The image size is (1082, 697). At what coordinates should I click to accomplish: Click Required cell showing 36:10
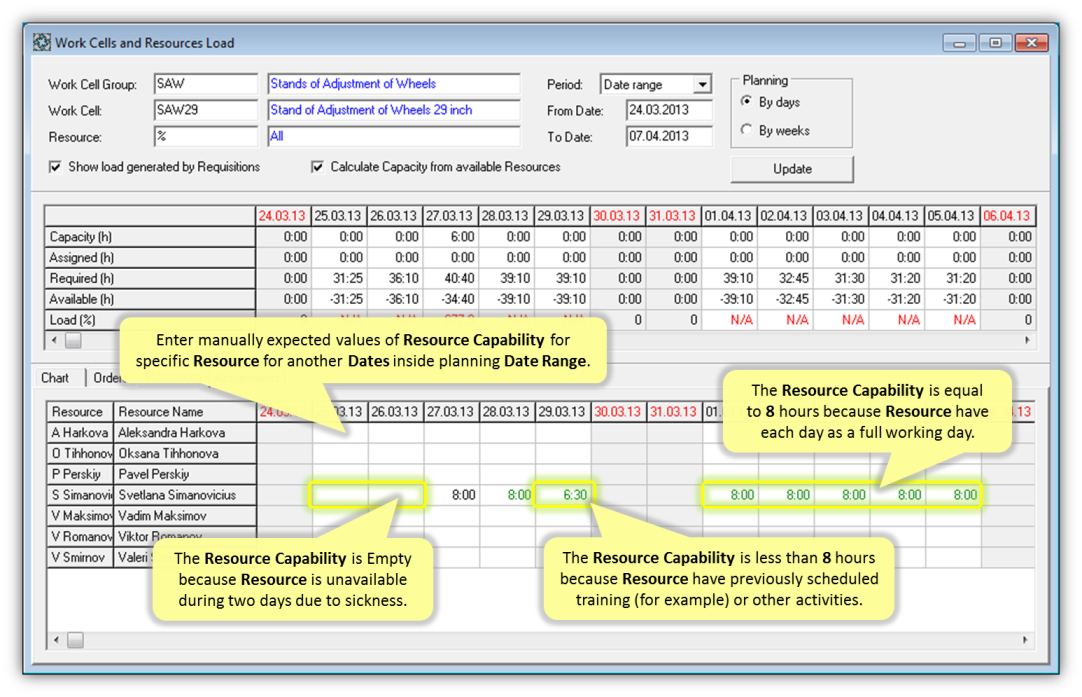coord(394,278)
